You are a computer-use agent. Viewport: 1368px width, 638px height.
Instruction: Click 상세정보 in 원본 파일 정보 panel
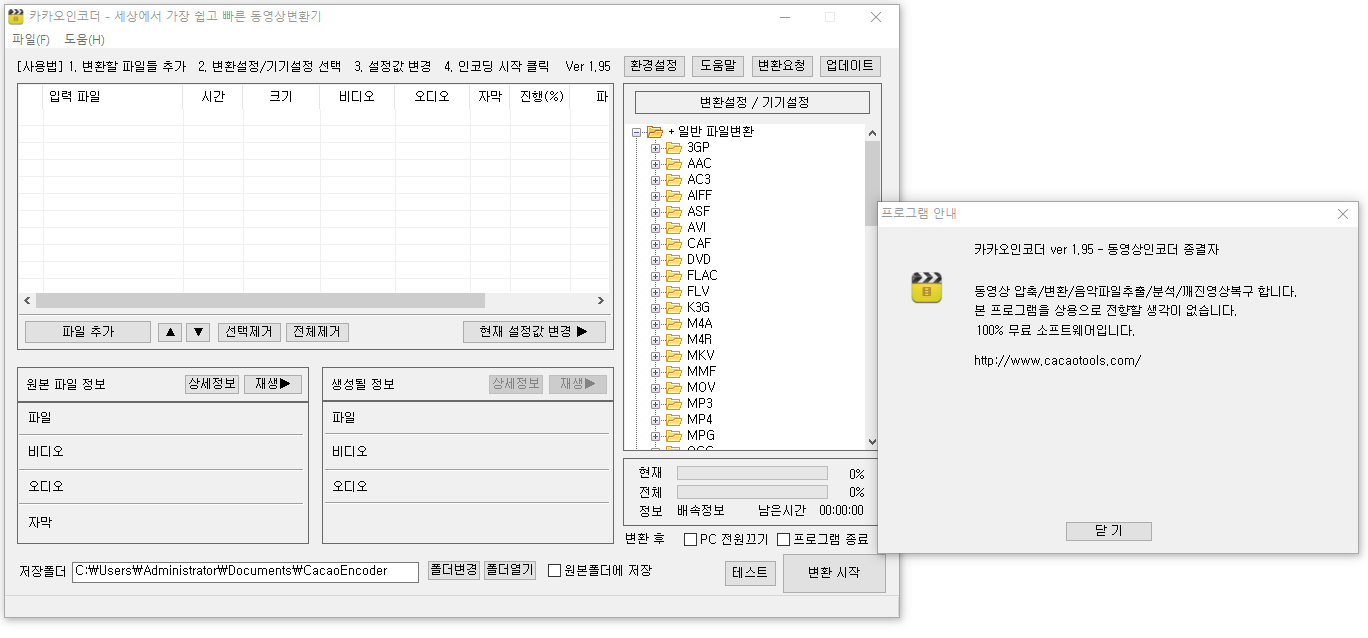(x=212, y=384)
